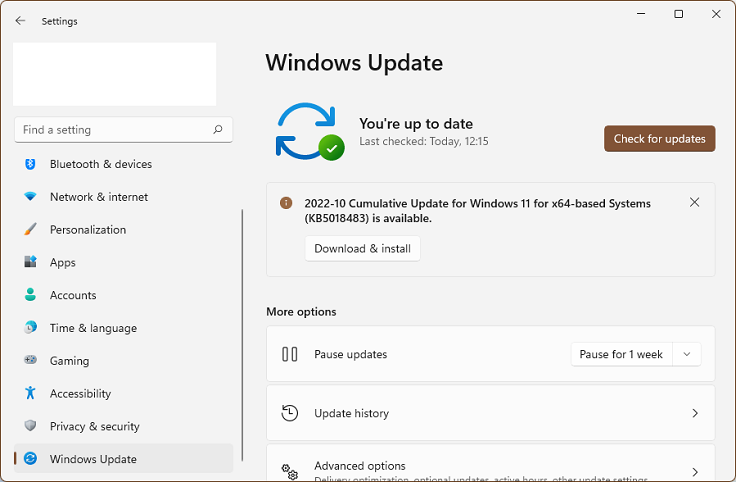Viewport: 736px width, 482px height.
Task: Click the Gaming controller icon
Action: (x=31, y=360)
